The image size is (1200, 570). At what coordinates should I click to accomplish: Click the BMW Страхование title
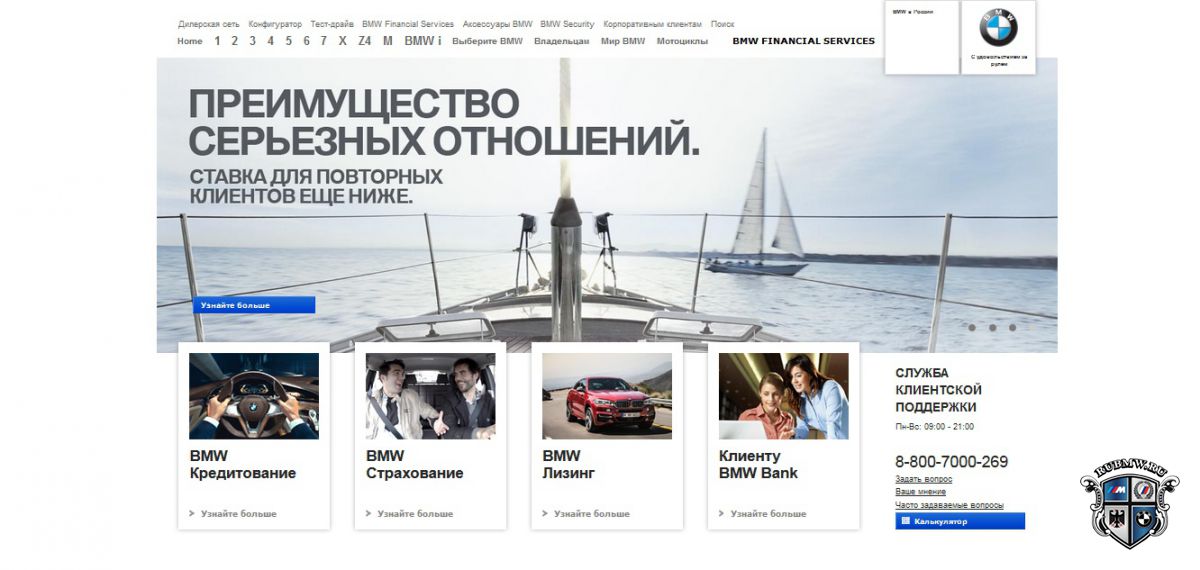pos(414,464)
